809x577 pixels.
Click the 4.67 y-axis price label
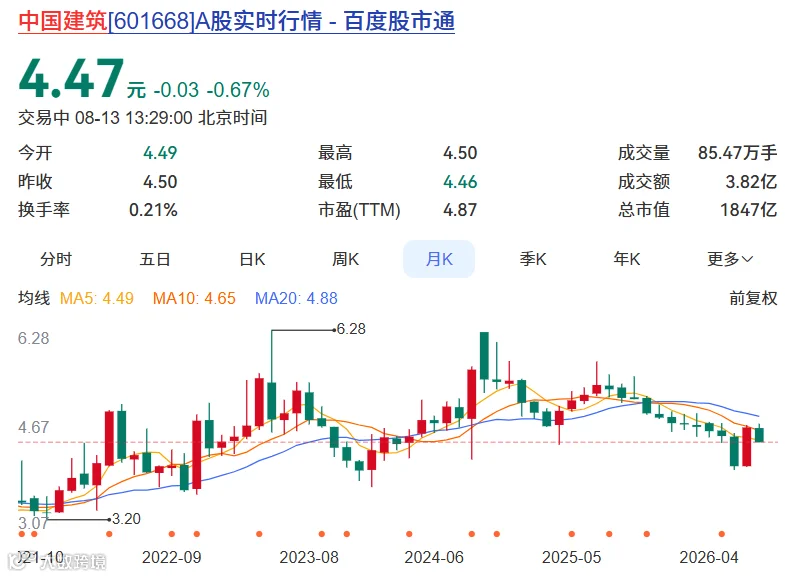coord(34,427)
